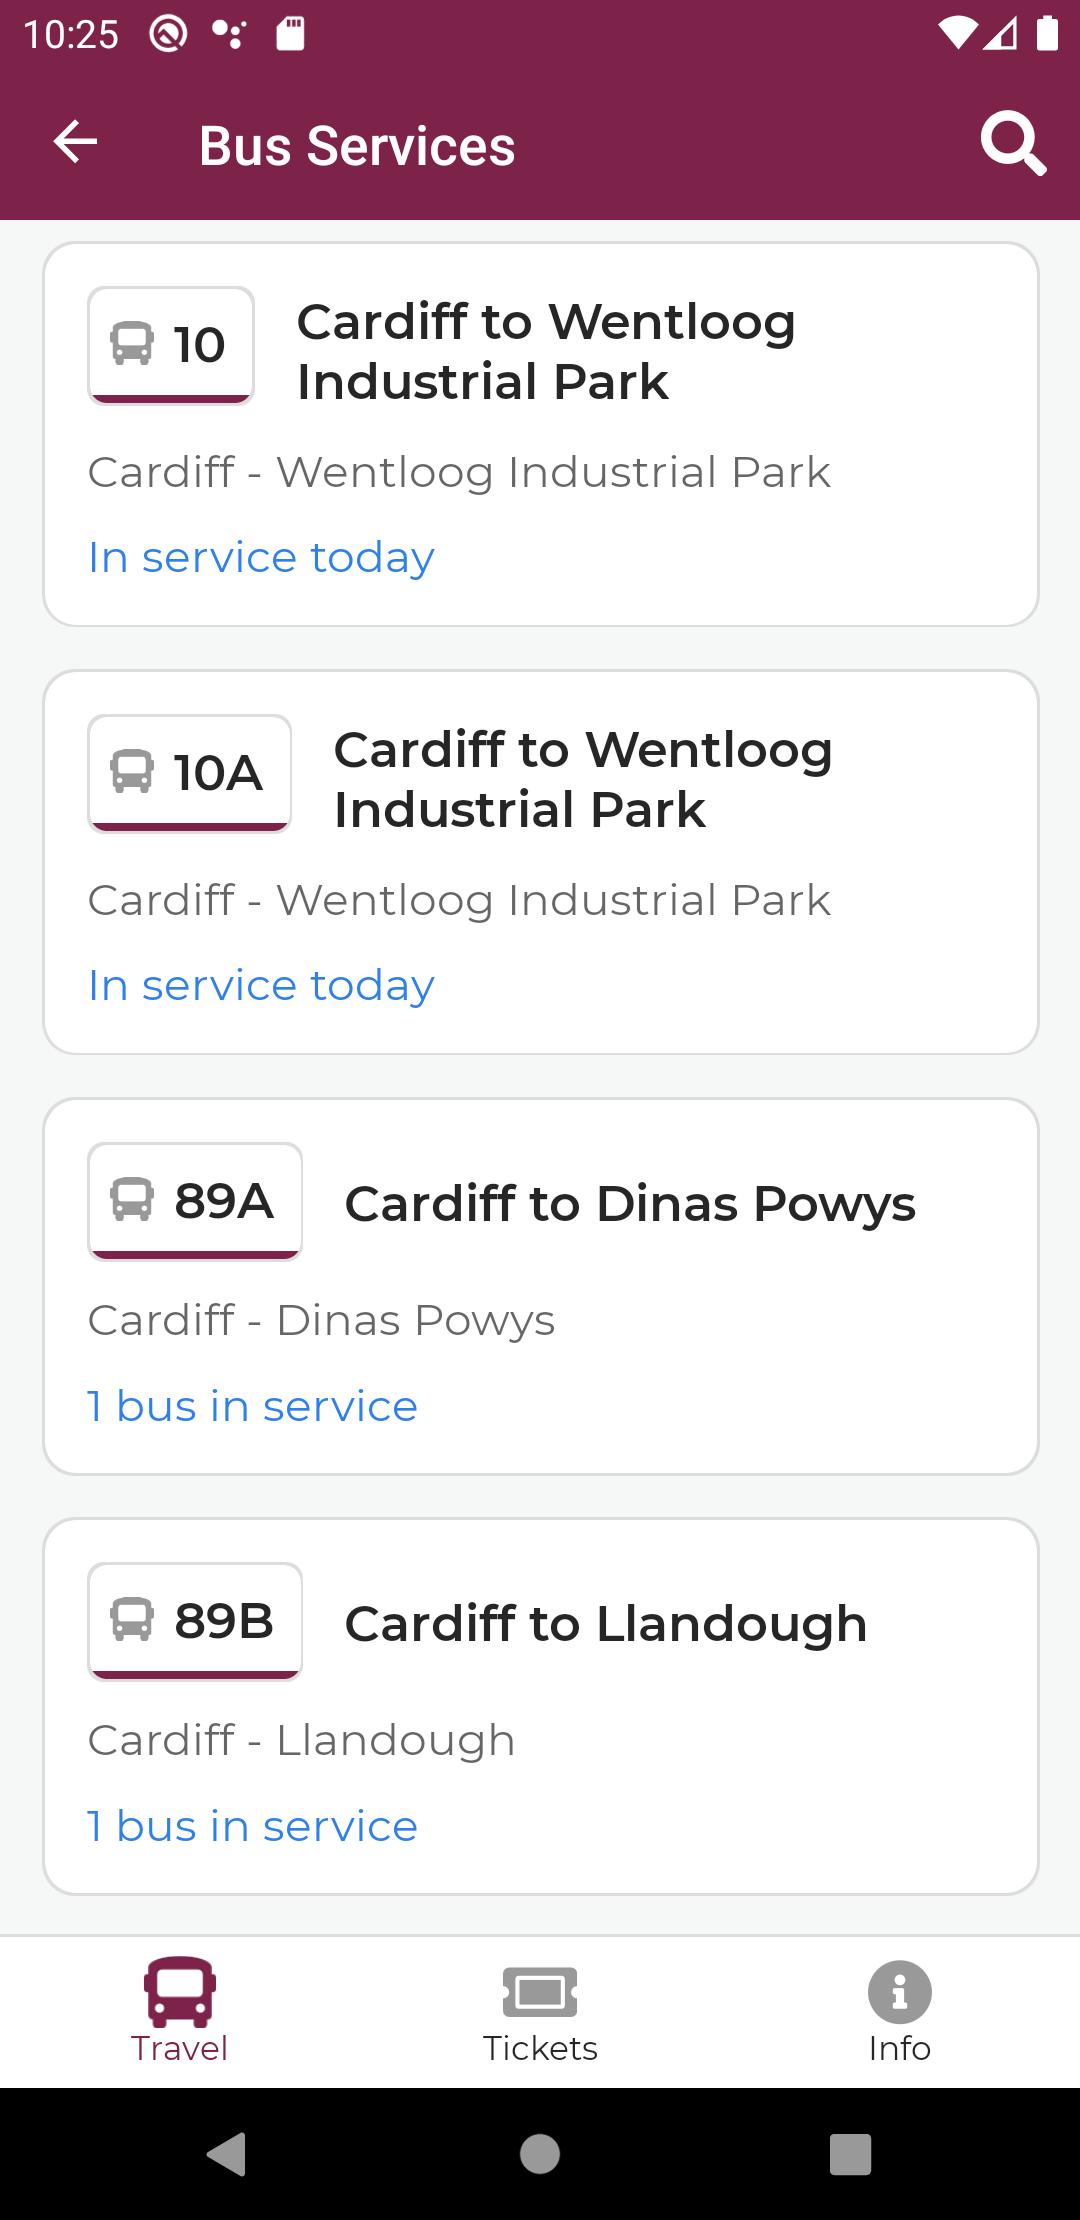Open Cardiff to Dinas Powys service card

point(541,1286)
